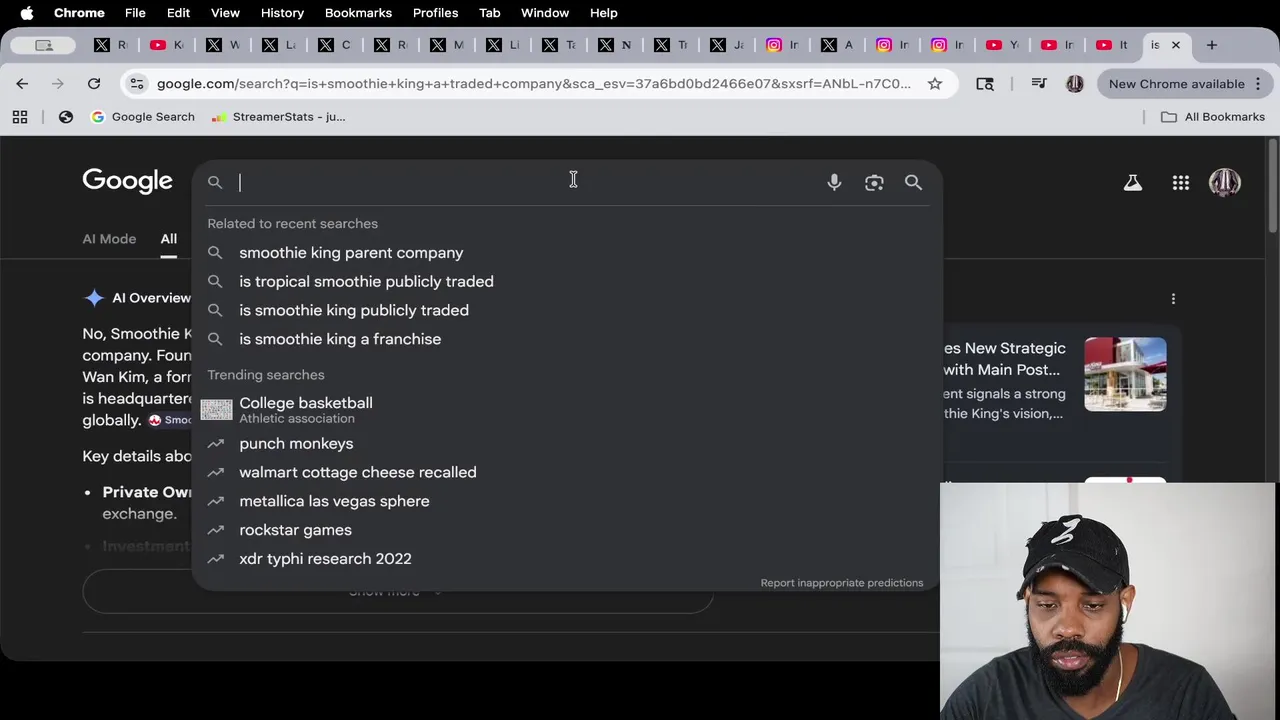Open news card thumbnail of building
The width and height of the screenshot is (1280, 720).
pyautogui.click(x=1125, y=374)
